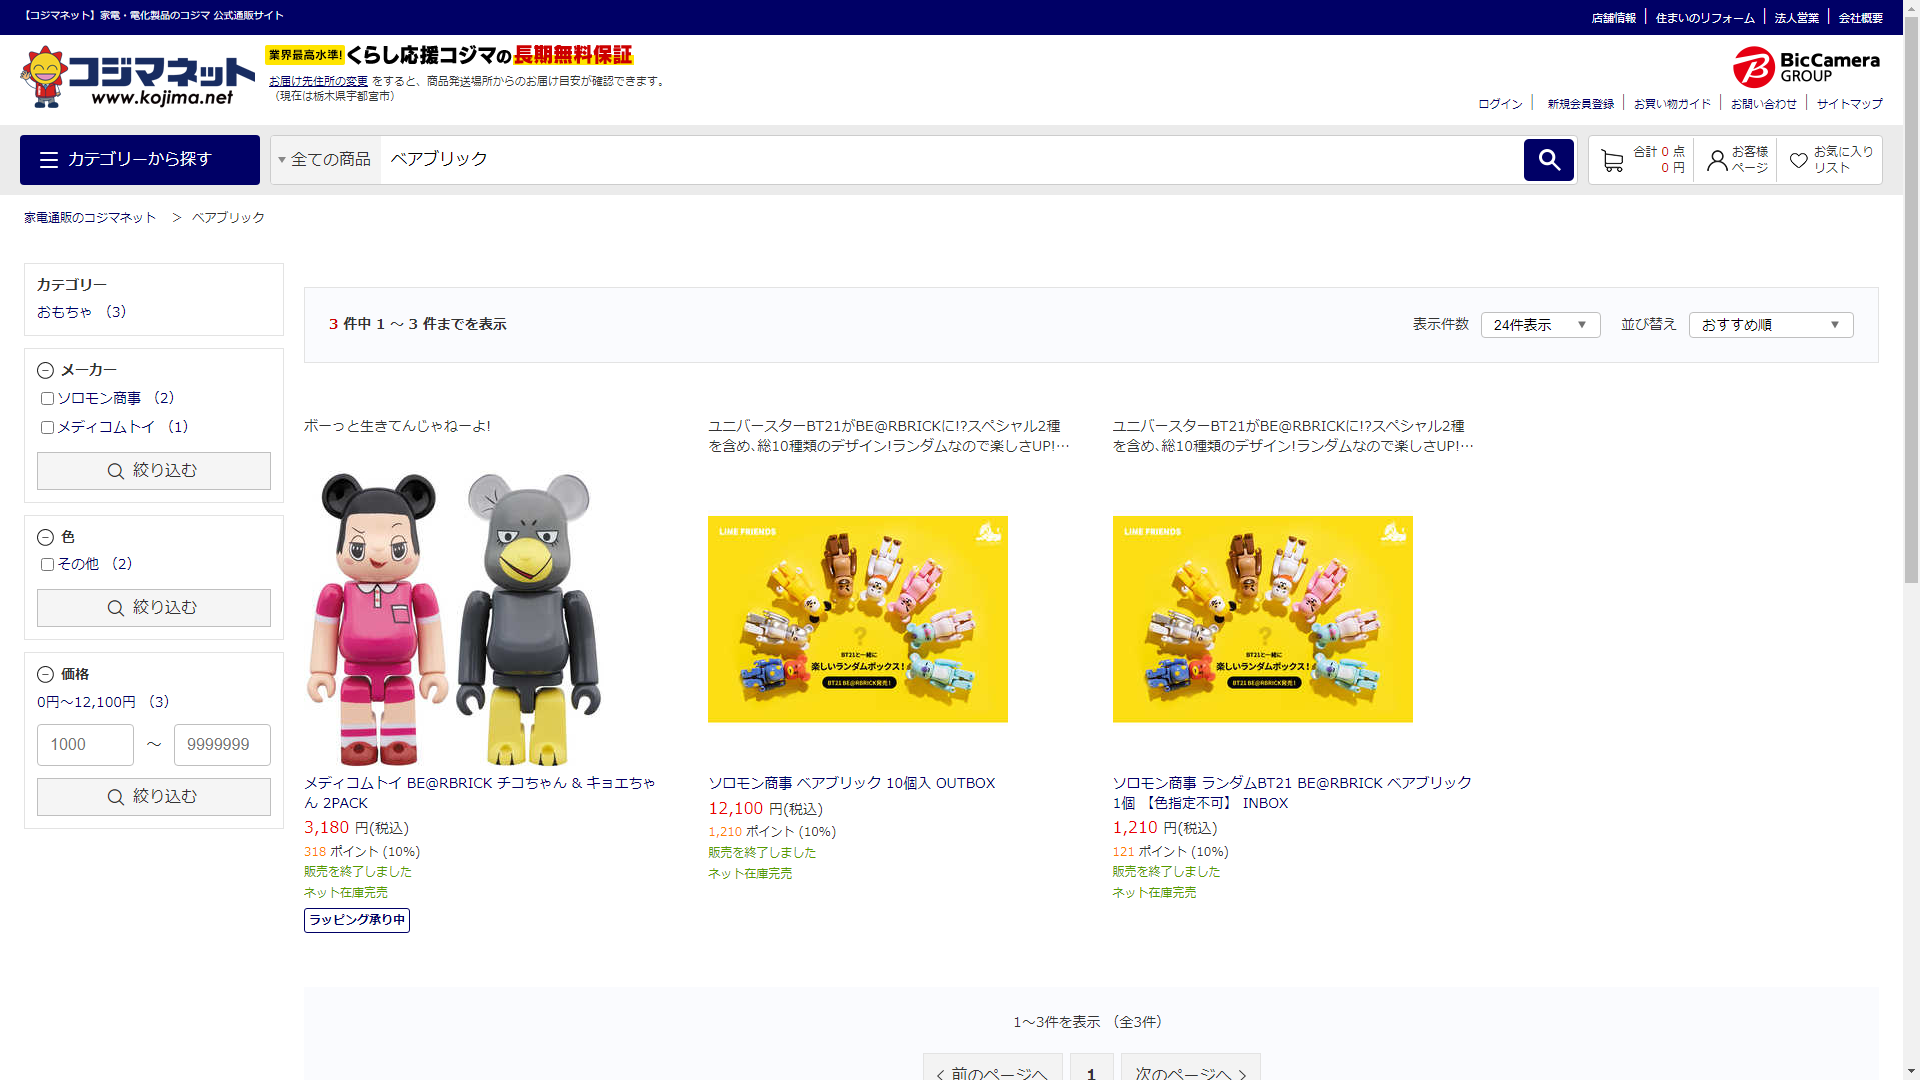The height and width of the screenshot is (1080, 1920).
Task: Click the favorites list heart icon
Action: (x=1798, y=161)
